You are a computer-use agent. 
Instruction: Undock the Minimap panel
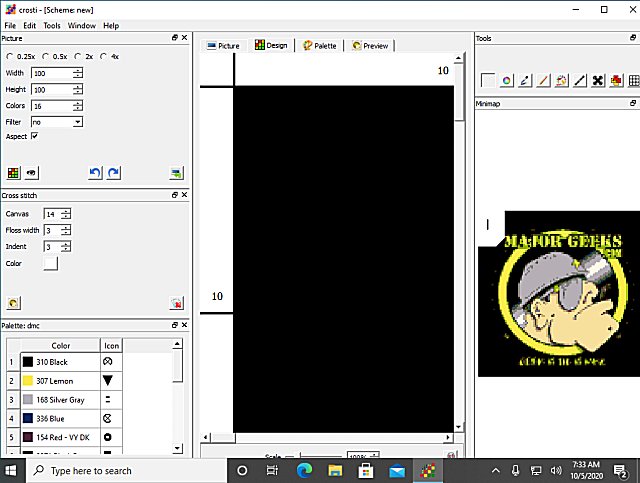pyautogui.click(x=633, y=103)
